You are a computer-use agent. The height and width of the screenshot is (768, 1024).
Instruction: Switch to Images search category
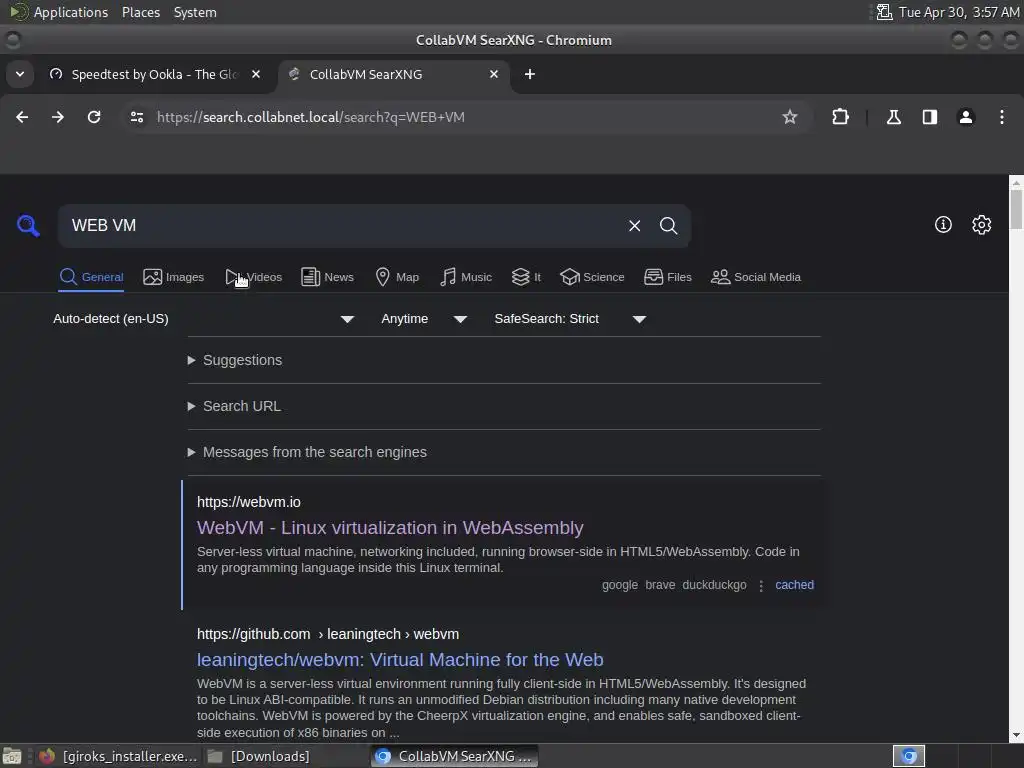174,277
